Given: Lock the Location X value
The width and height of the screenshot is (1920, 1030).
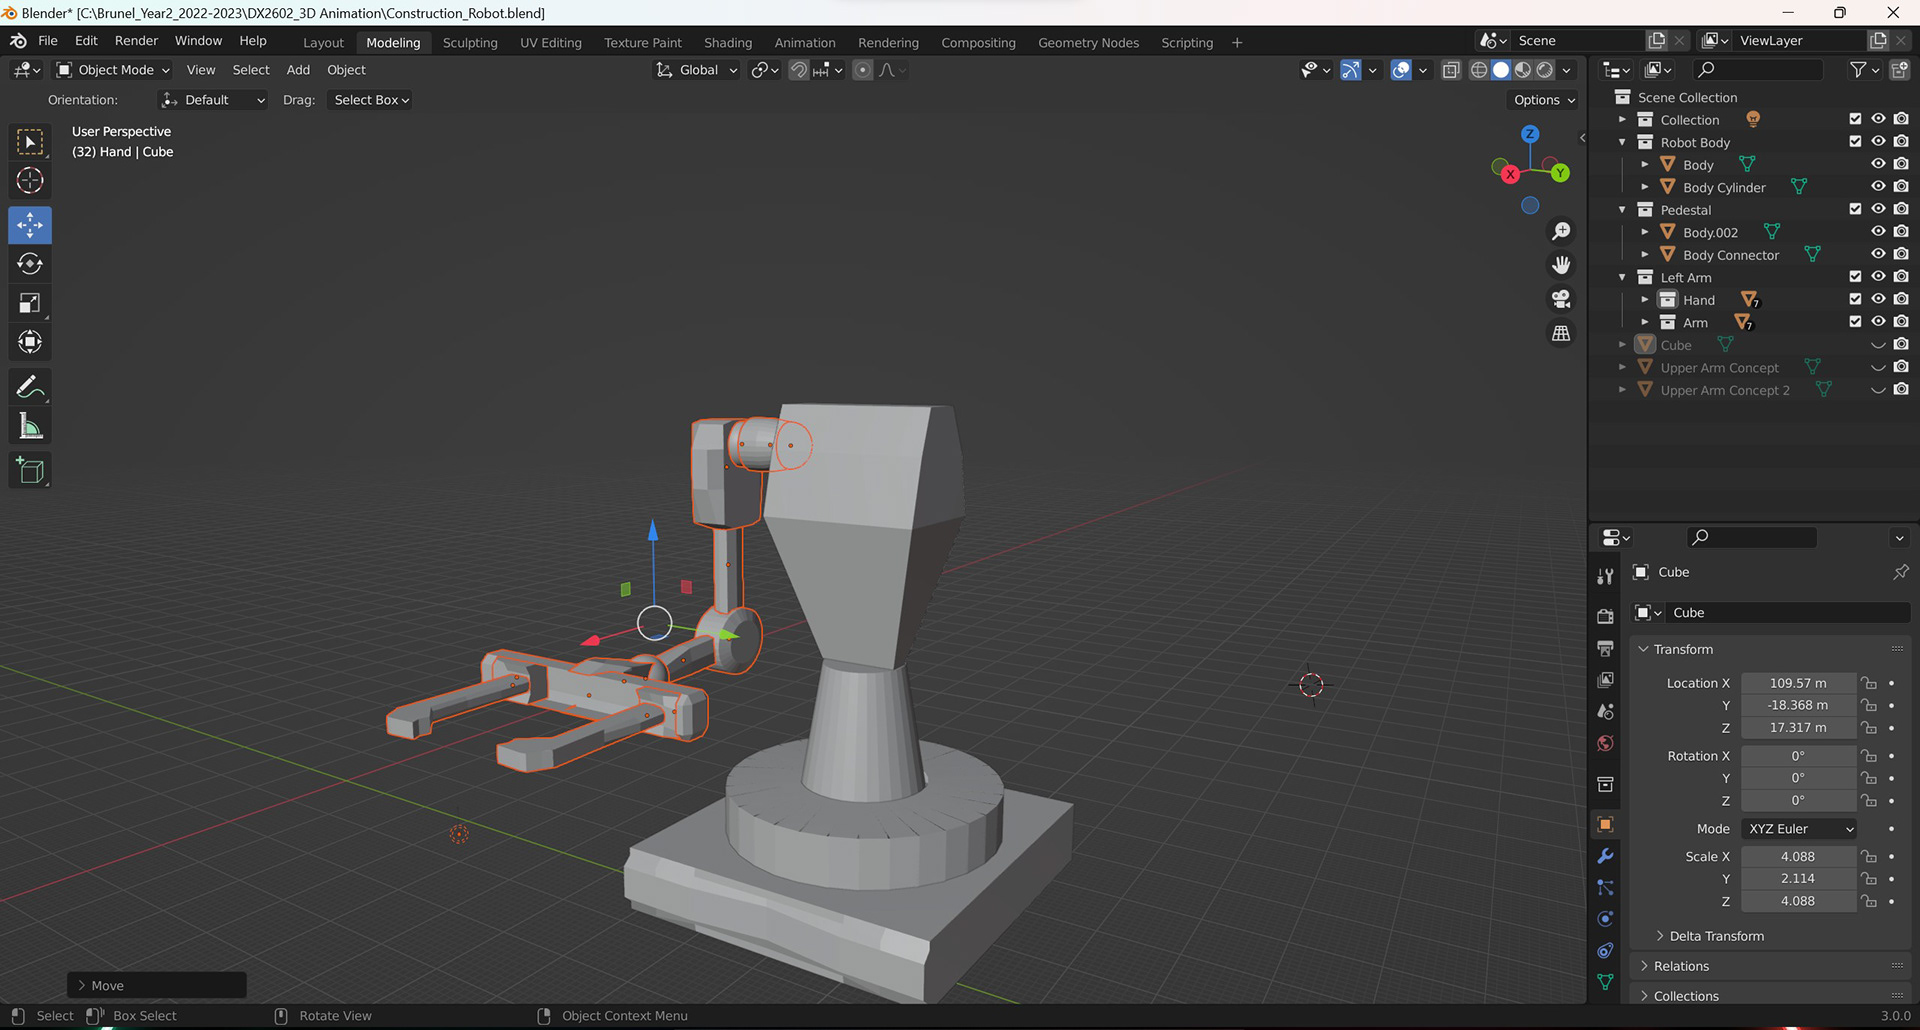Looking at the screenshot, I should pos(1869,683).
